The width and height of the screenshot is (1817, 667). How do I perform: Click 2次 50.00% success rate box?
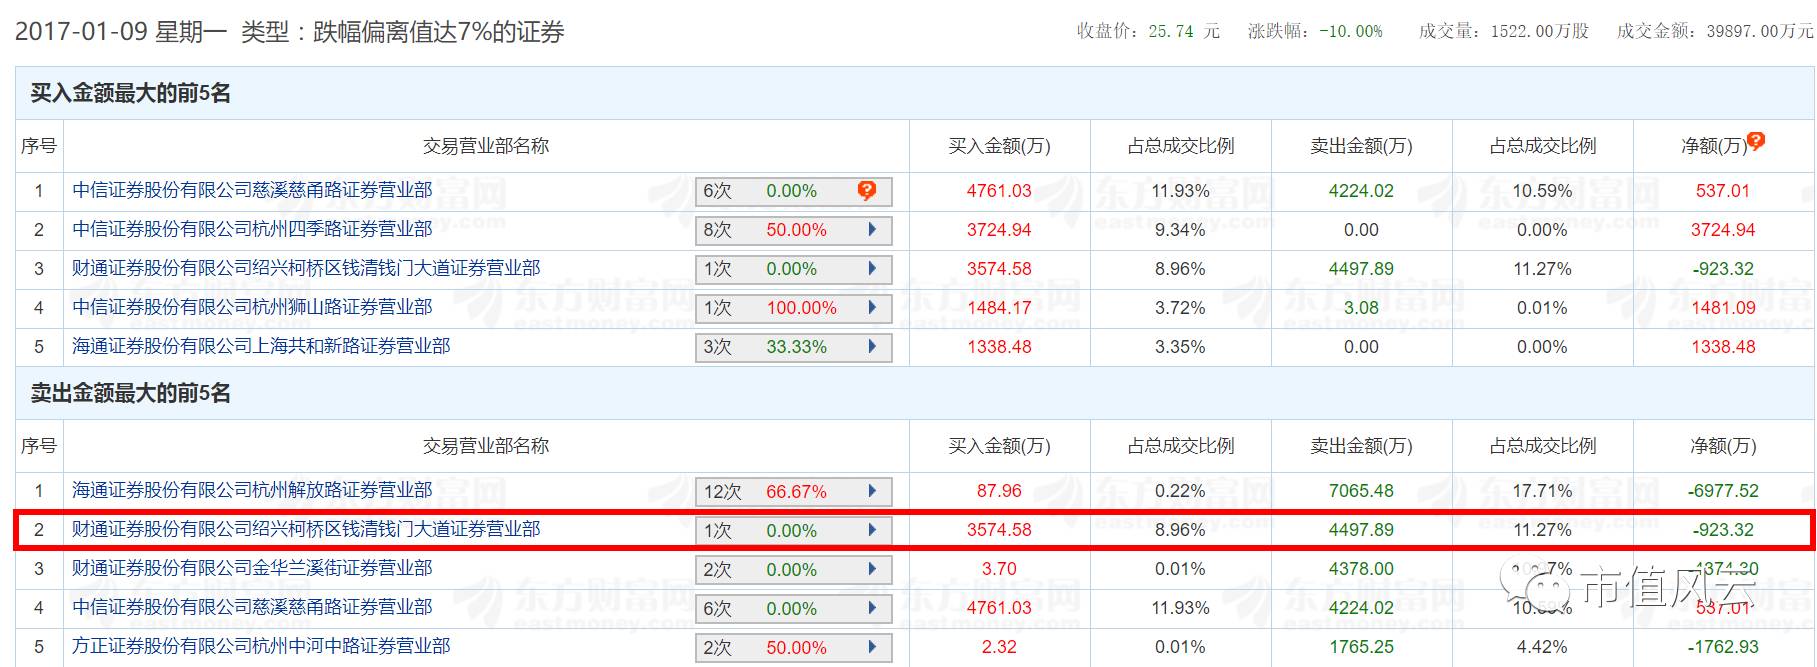(x=794, y=647)
